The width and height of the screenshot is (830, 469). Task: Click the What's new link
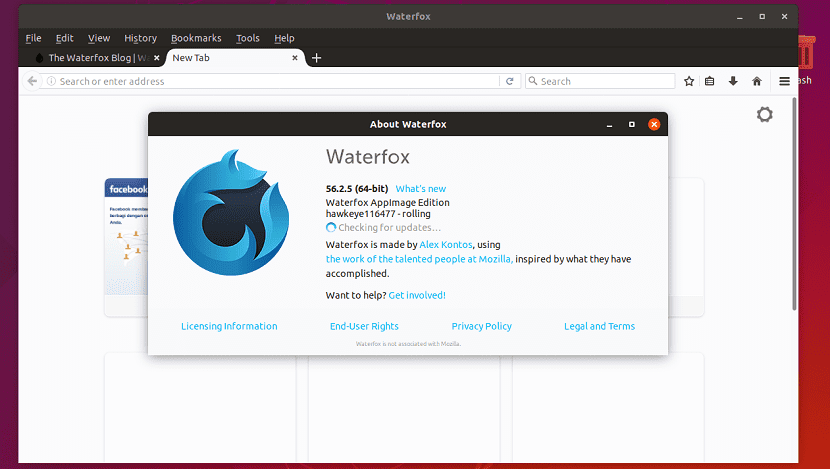(421, 188)
